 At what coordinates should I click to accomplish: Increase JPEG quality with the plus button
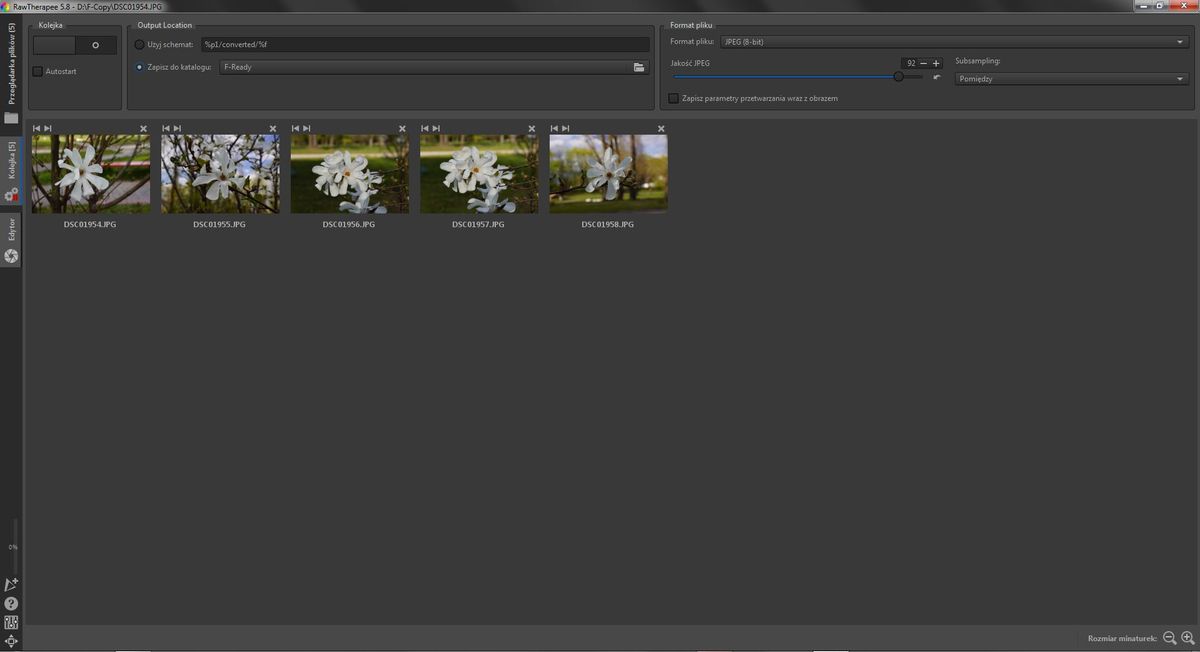tap(936, 63)
